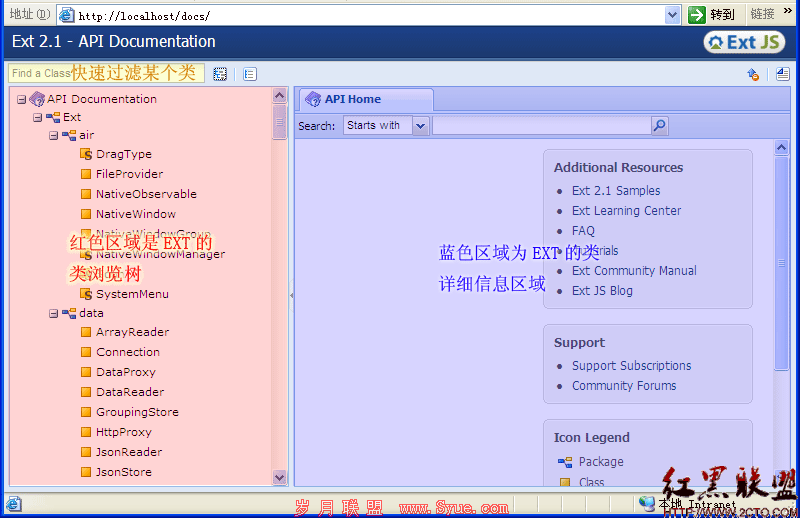
Task: Click the Ext JS logo
Action: click(744, 42)
